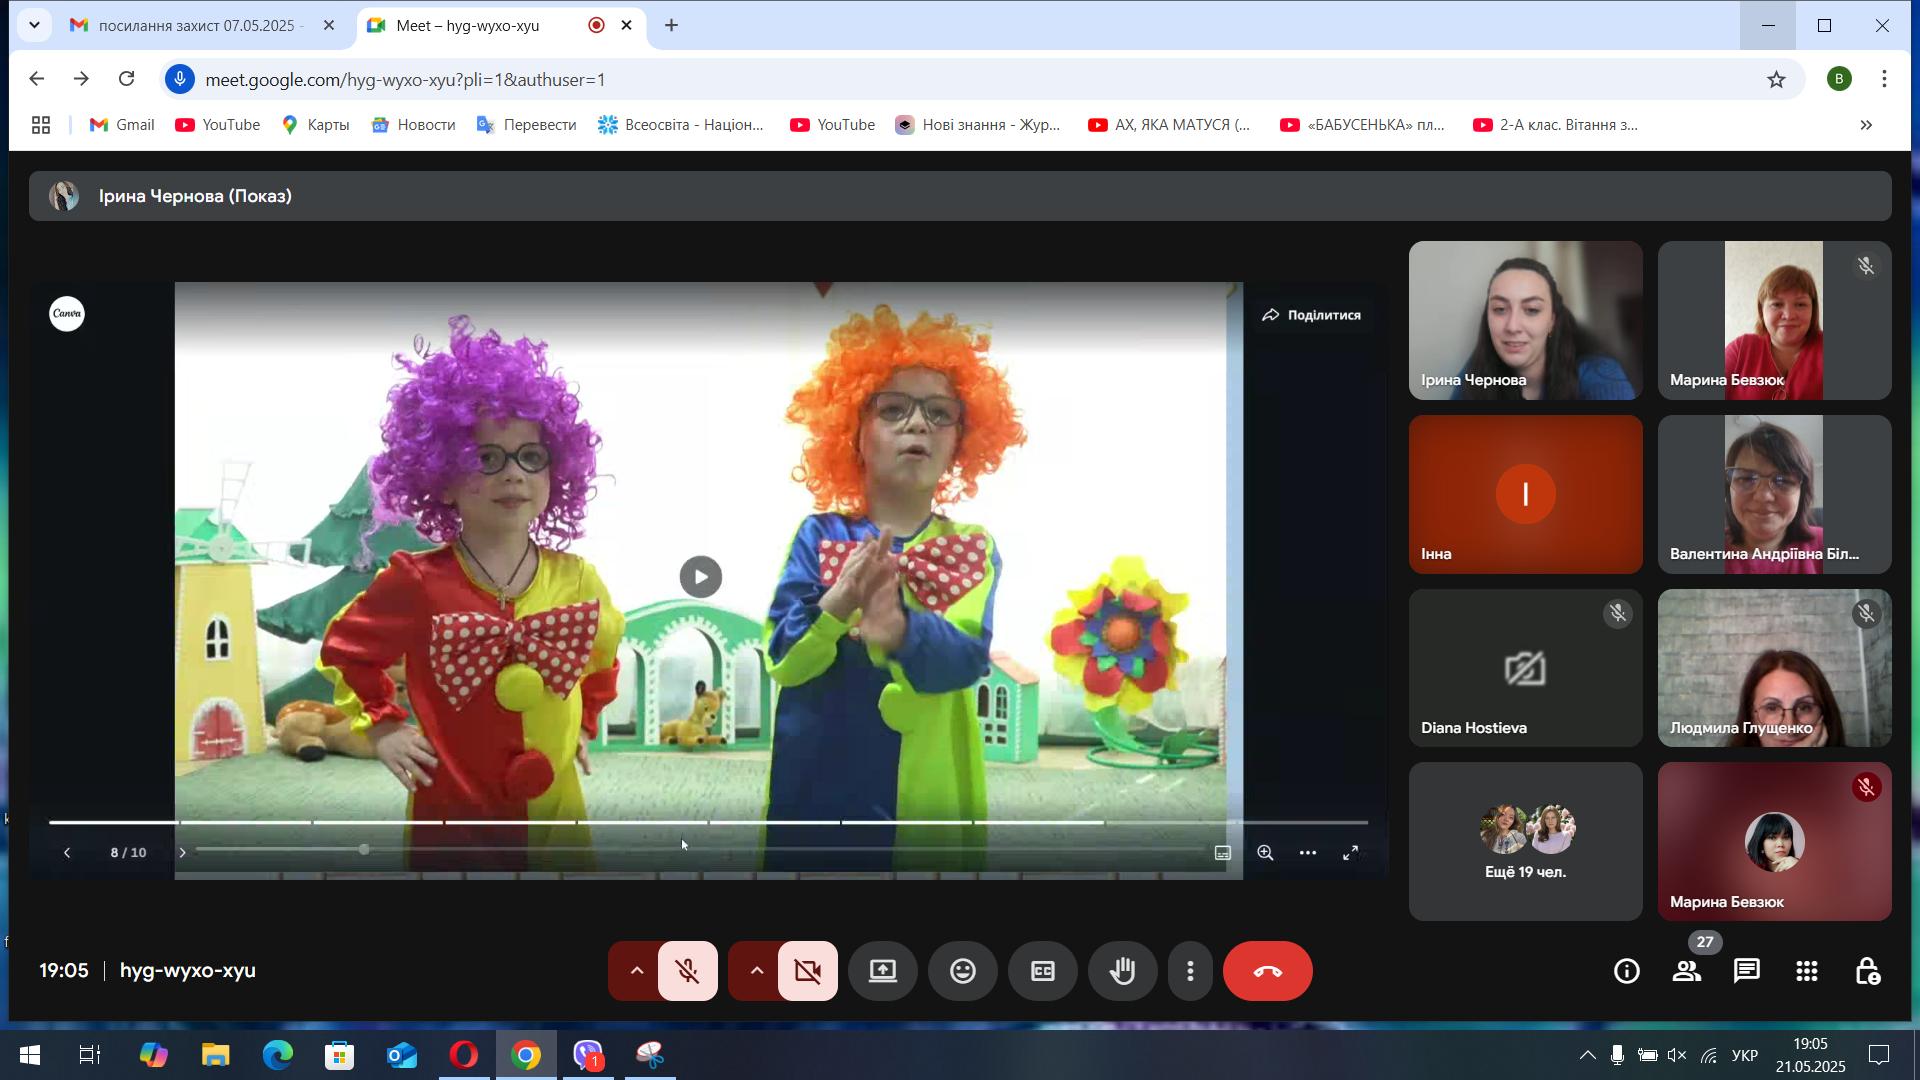
Task: Unmute the microphone button
Action: tap(688, 971)
